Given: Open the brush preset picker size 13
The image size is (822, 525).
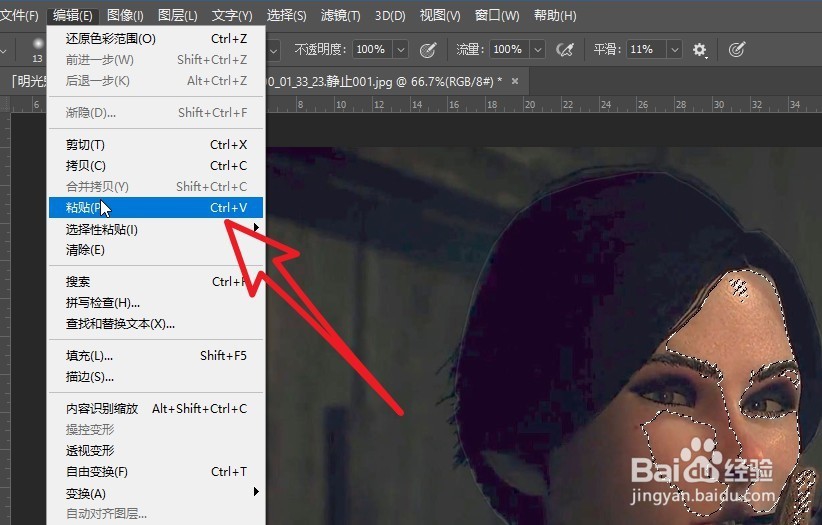Looking at the screenshot, I should [38, 50].
